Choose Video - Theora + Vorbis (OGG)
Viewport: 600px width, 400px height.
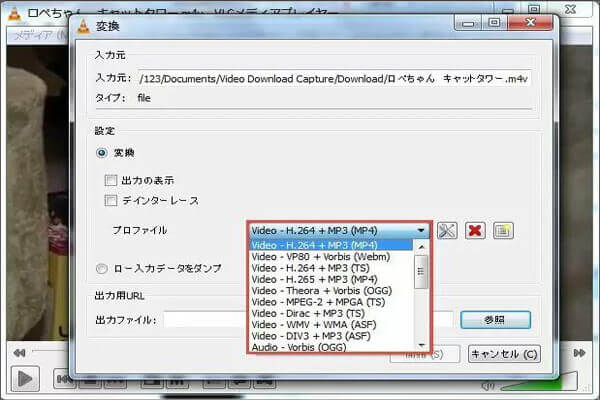click(x=331, y=291)
